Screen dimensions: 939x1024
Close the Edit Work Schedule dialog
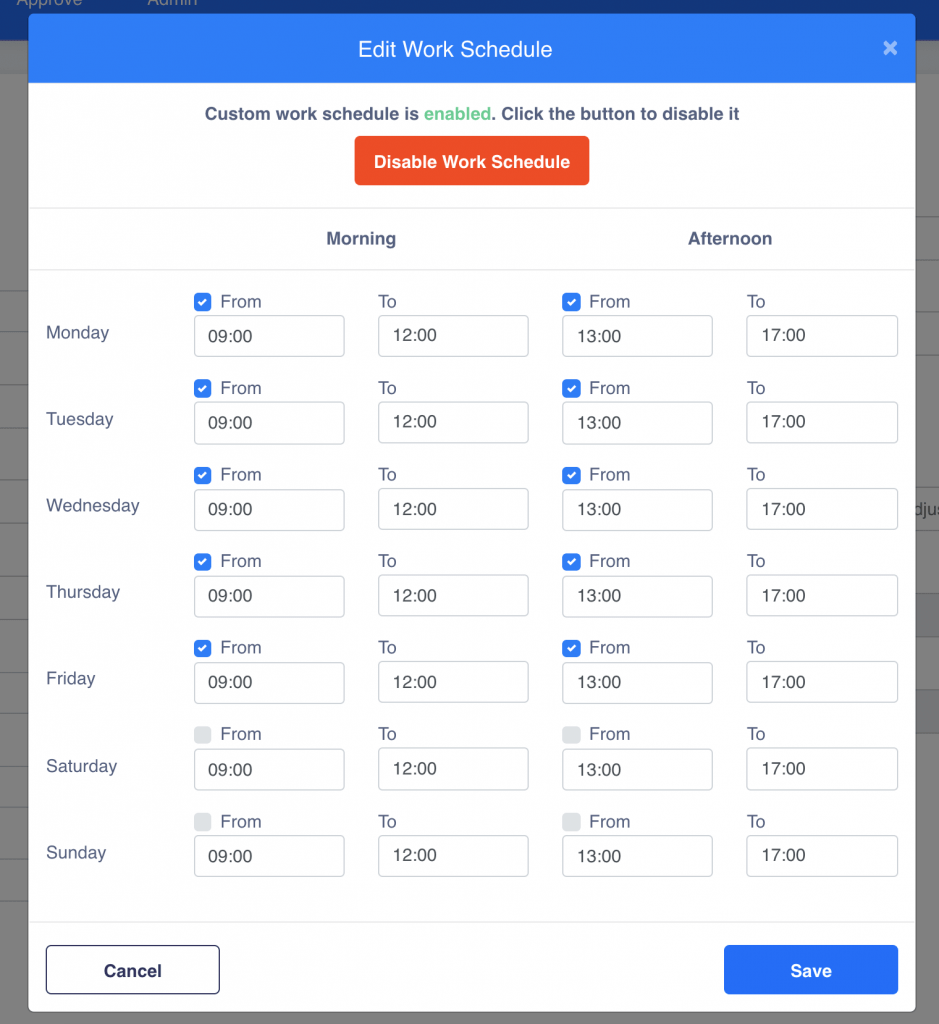889,48
